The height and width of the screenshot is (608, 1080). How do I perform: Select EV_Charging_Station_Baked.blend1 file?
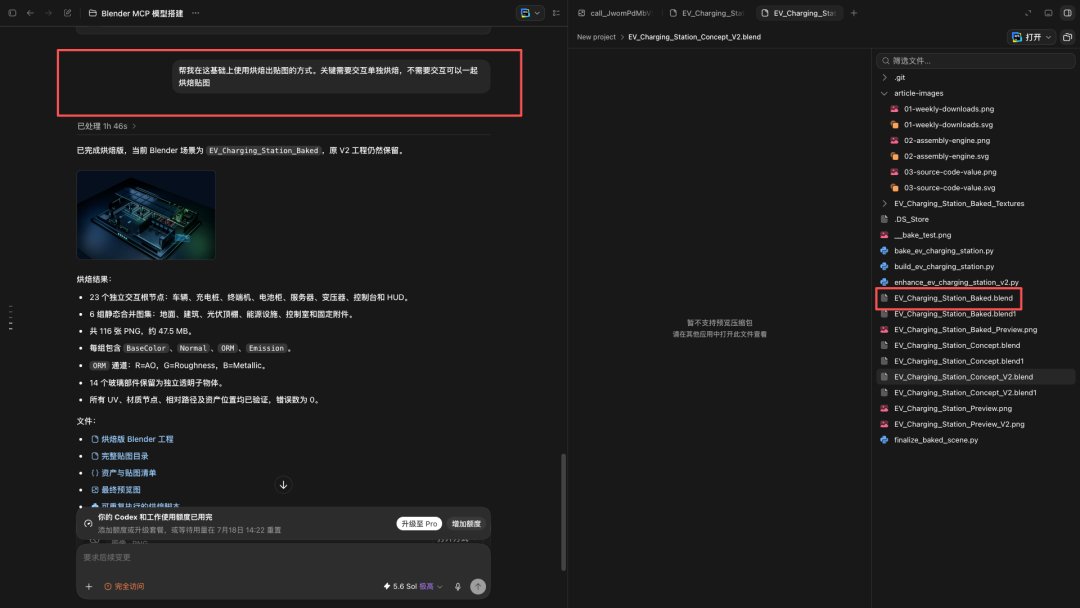955,314
